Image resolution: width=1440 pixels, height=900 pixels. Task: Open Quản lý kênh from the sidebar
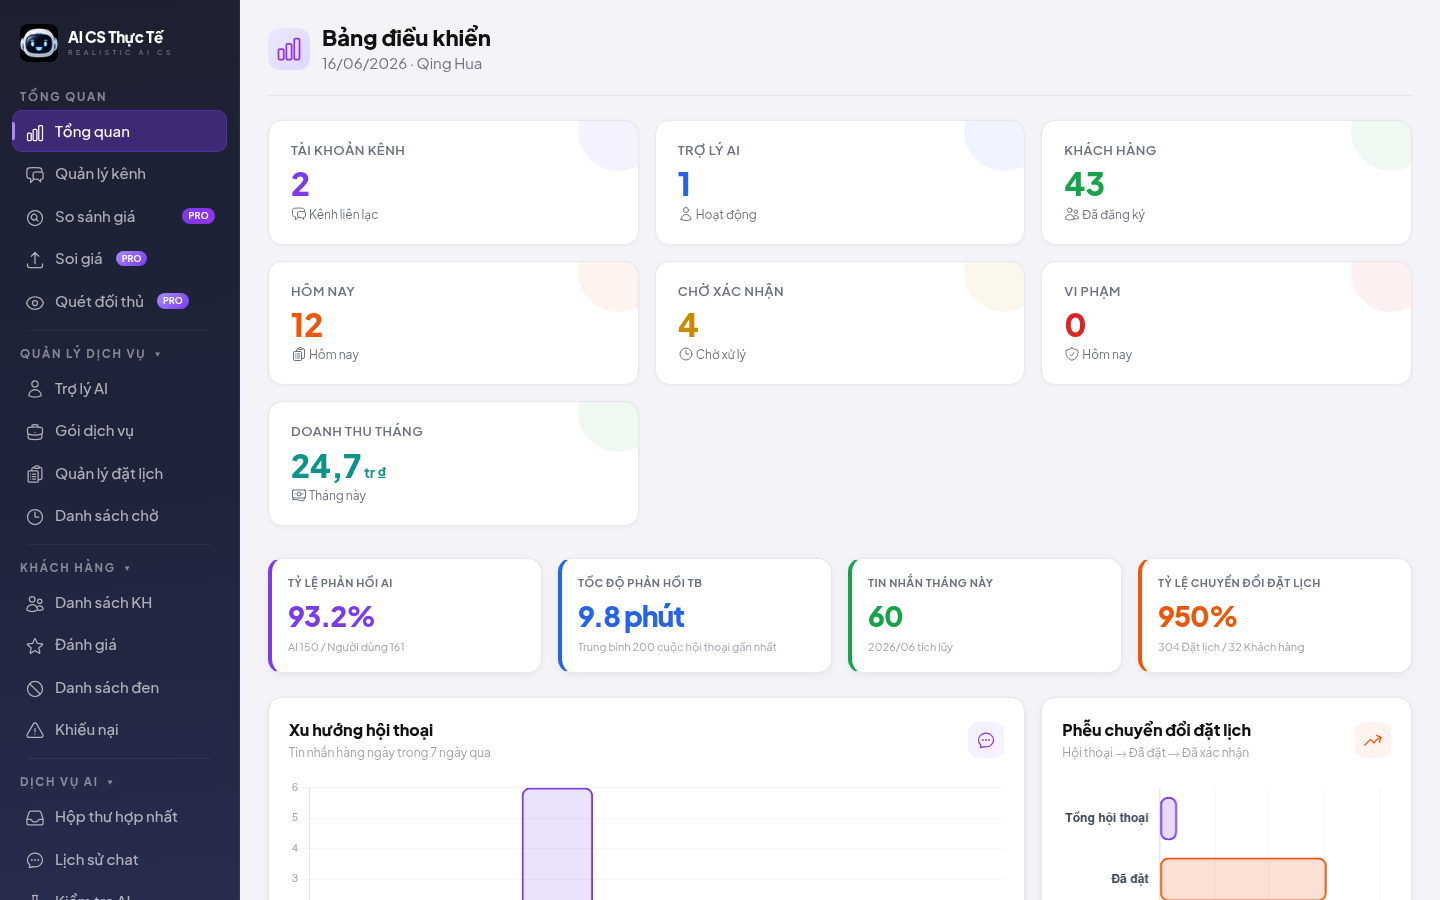pyautogui.click(x=120, y=174)
